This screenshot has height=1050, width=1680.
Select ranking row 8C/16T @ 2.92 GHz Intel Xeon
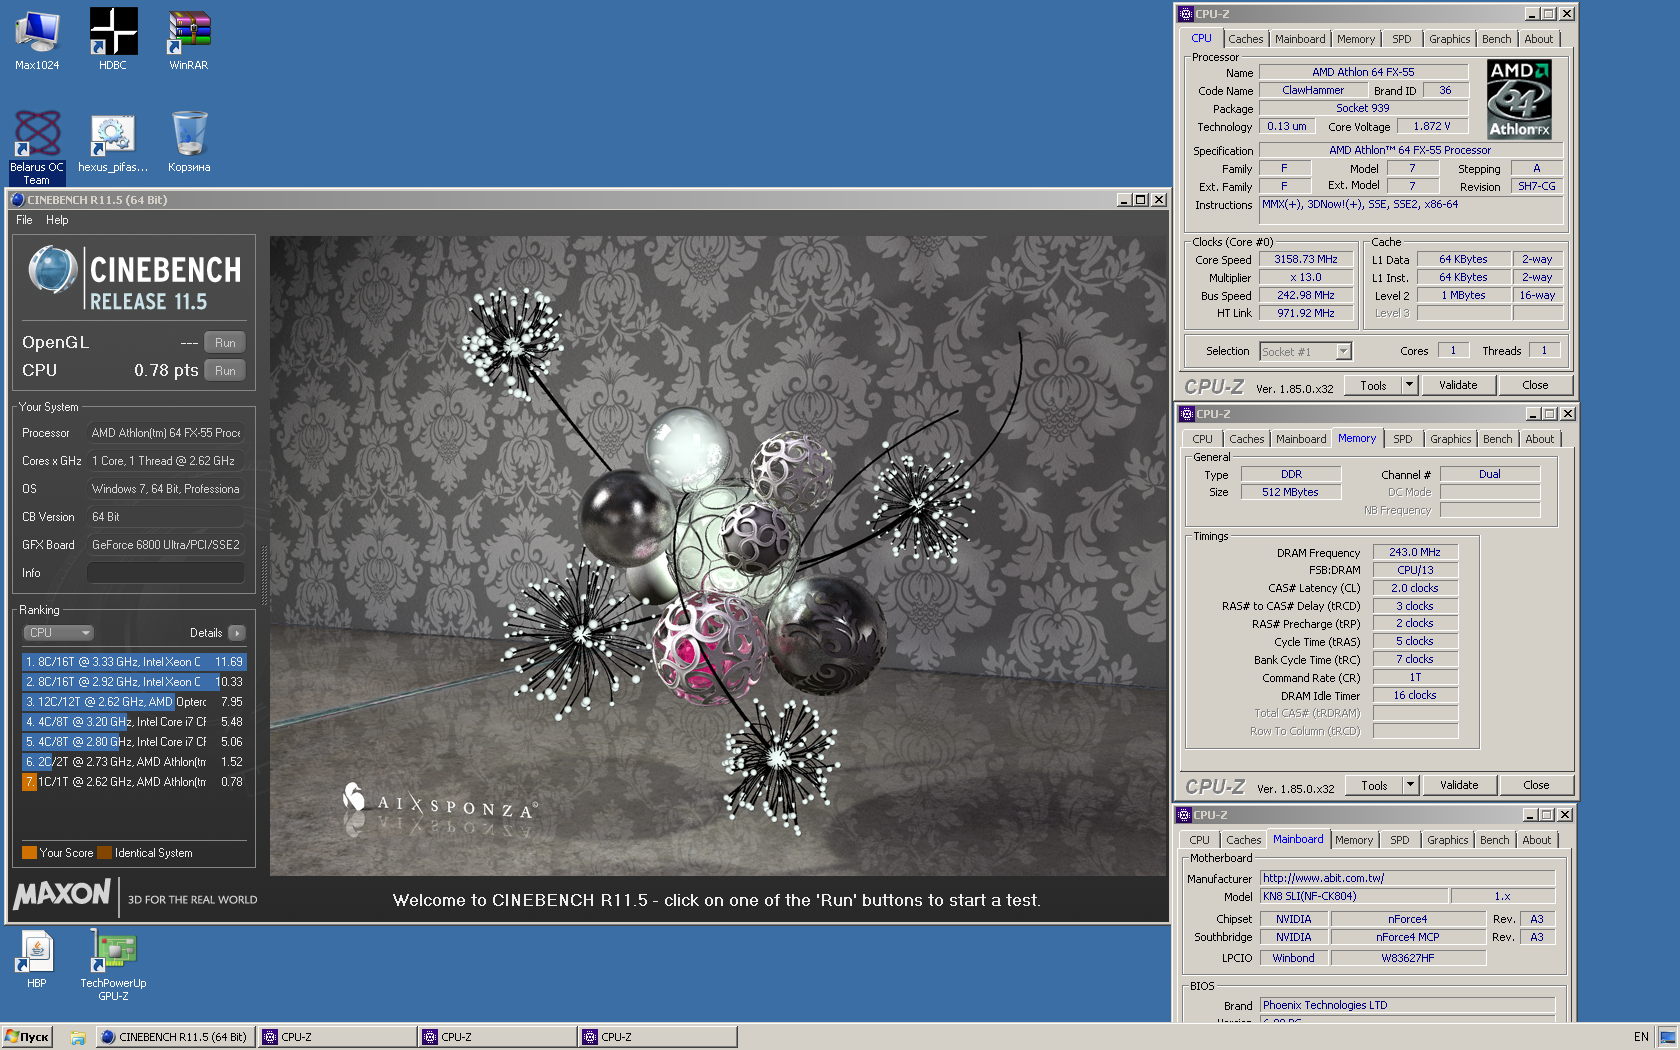pos(133,682)
